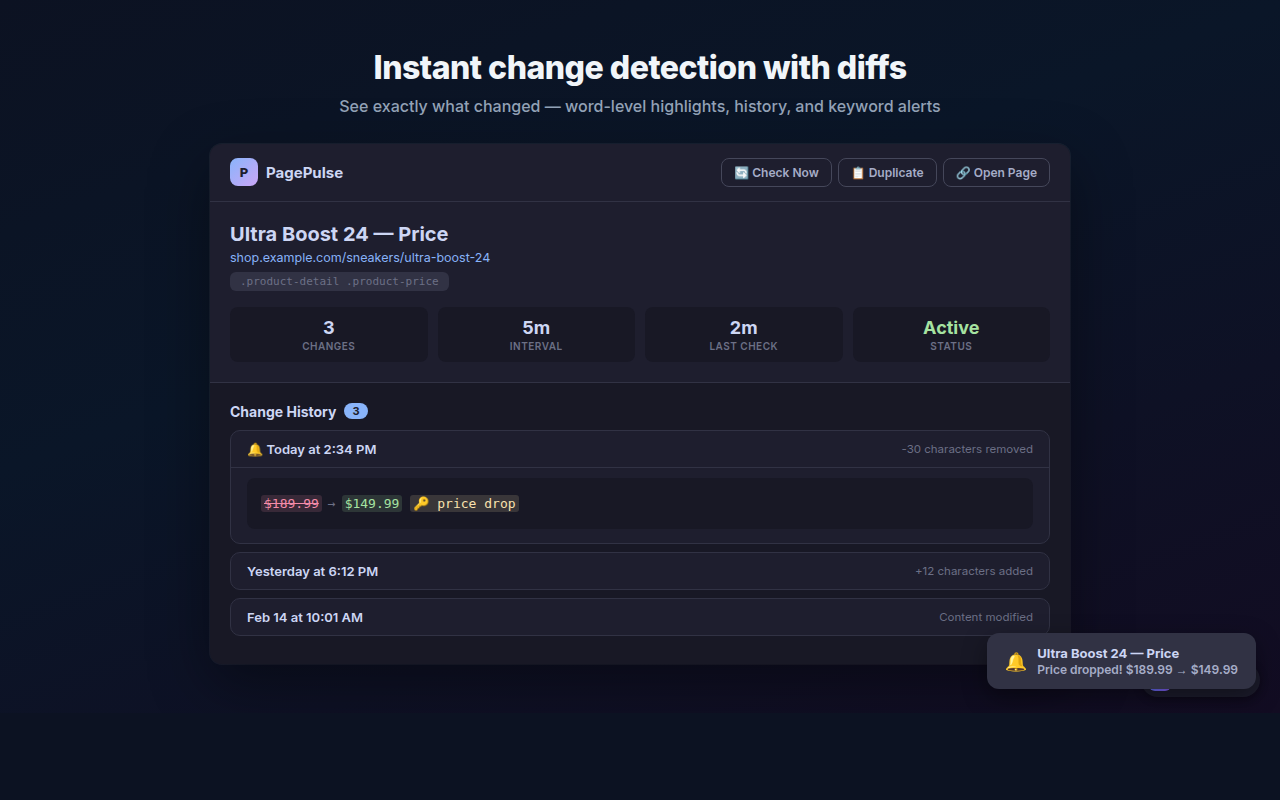Click the Check Now button
Image resolution: width=1280 pixels, height=800 pixels.
click(x=776, y=172)
